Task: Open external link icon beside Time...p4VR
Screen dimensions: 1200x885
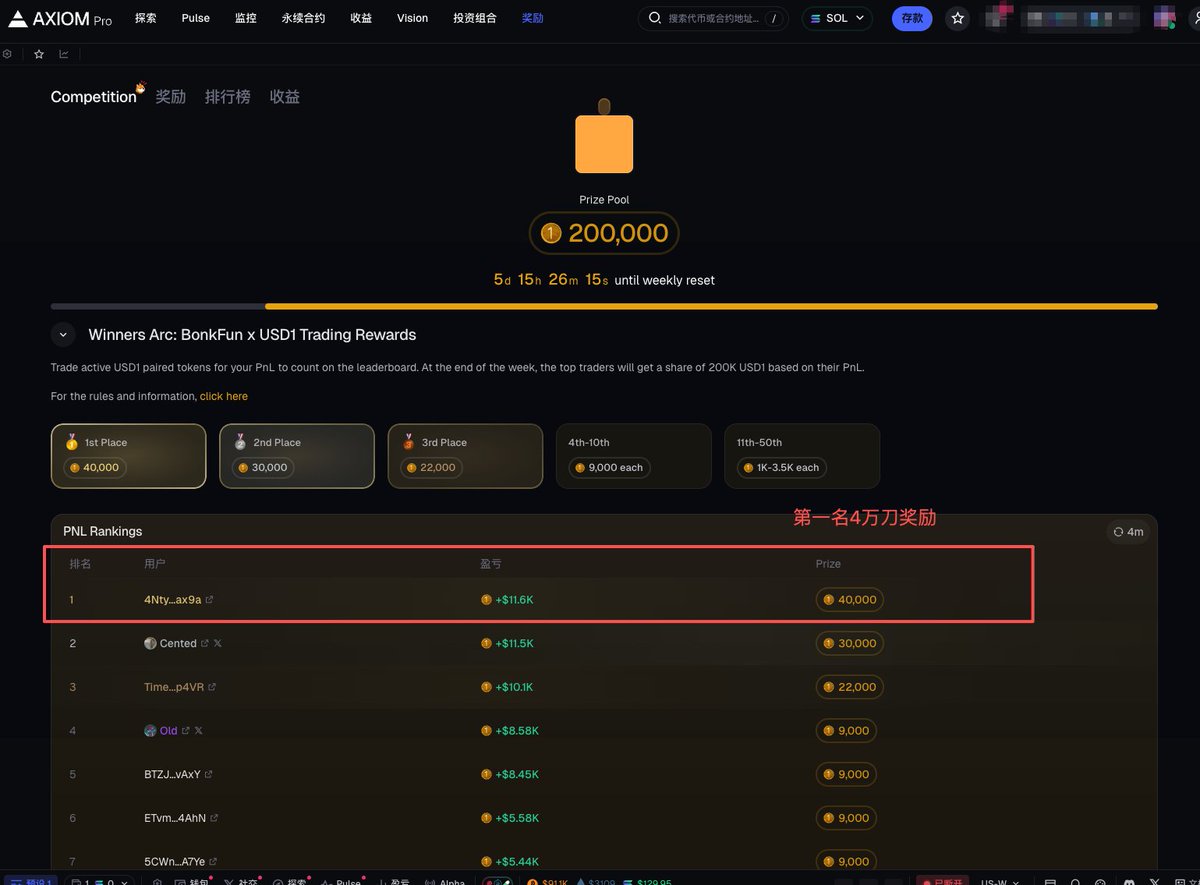Action: (x=212, y=687)
